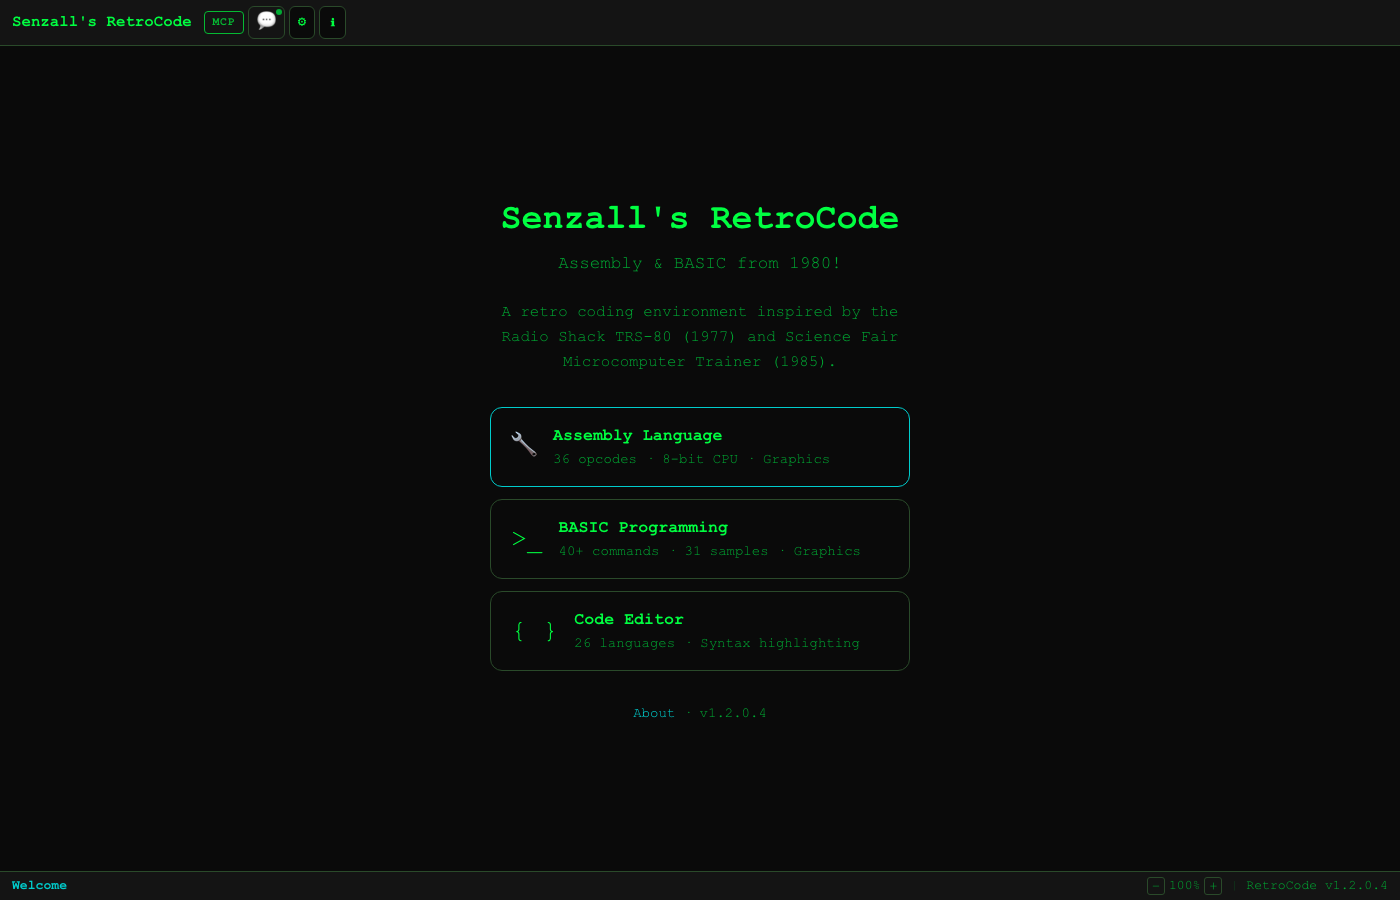Select the curly braces icon on Code Editor card
The width and height of the screenshot is (1400, 900).
533,631
